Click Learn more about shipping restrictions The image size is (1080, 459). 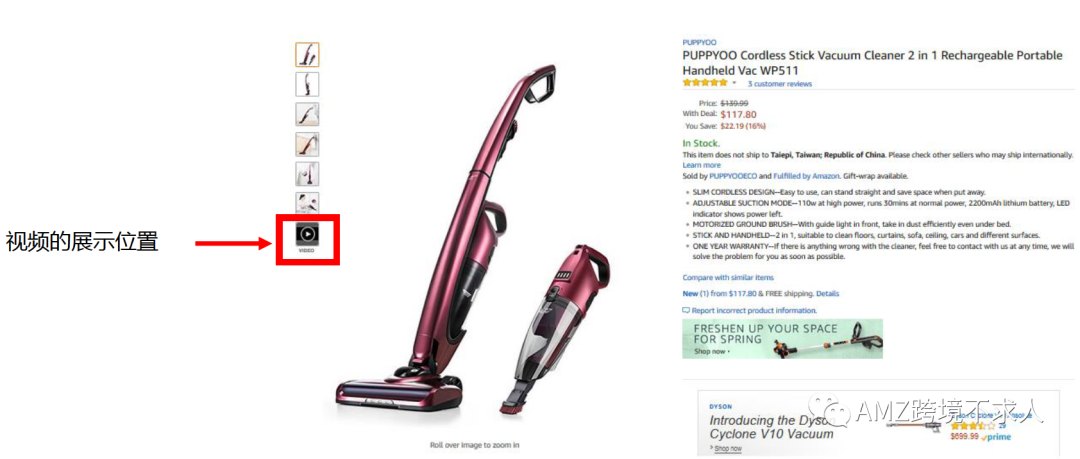point(701,165)
